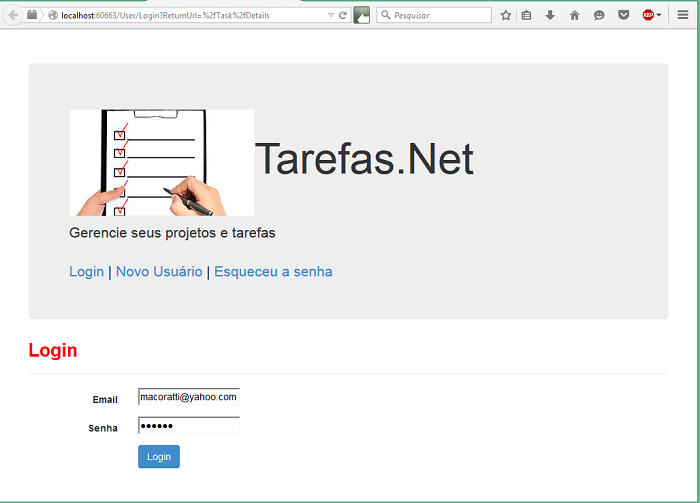Click the Tarefas.Net heading
Image resolution: width=700 pixels, height=503 pixels.
[364, 158]
